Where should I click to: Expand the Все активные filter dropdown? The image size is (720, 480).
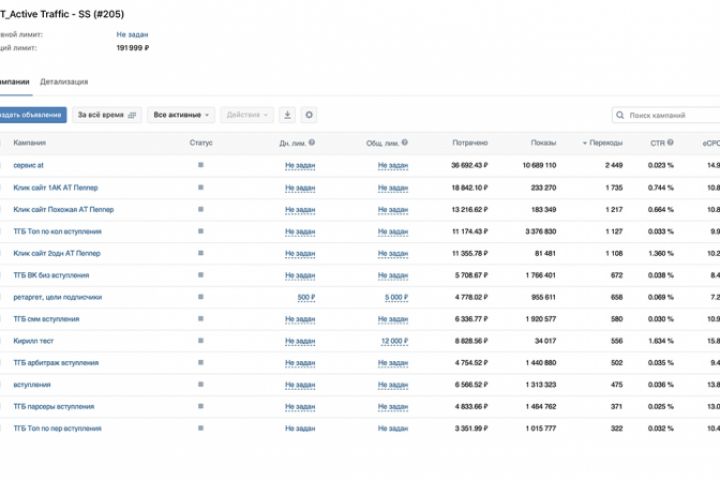pos(181,115)
